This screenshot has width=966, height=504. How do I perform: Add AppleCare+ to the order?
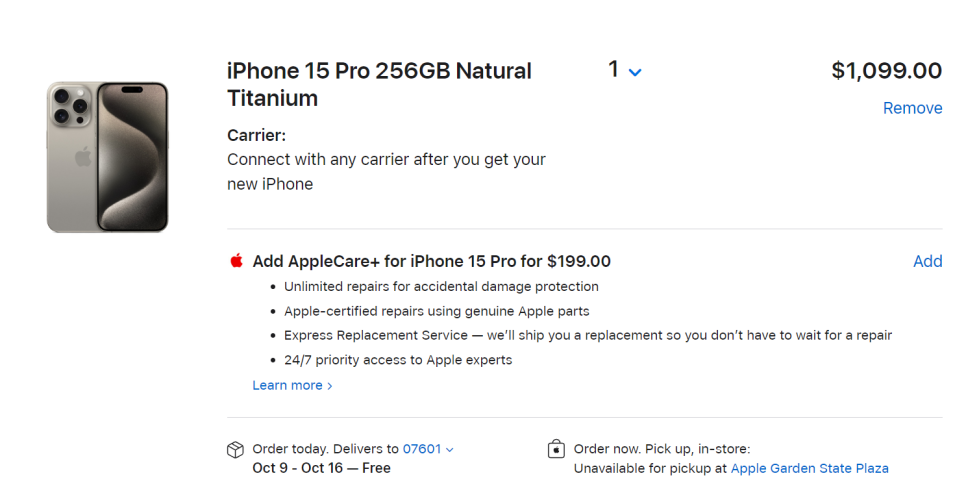pyautogui.click(x=927, y=261)
